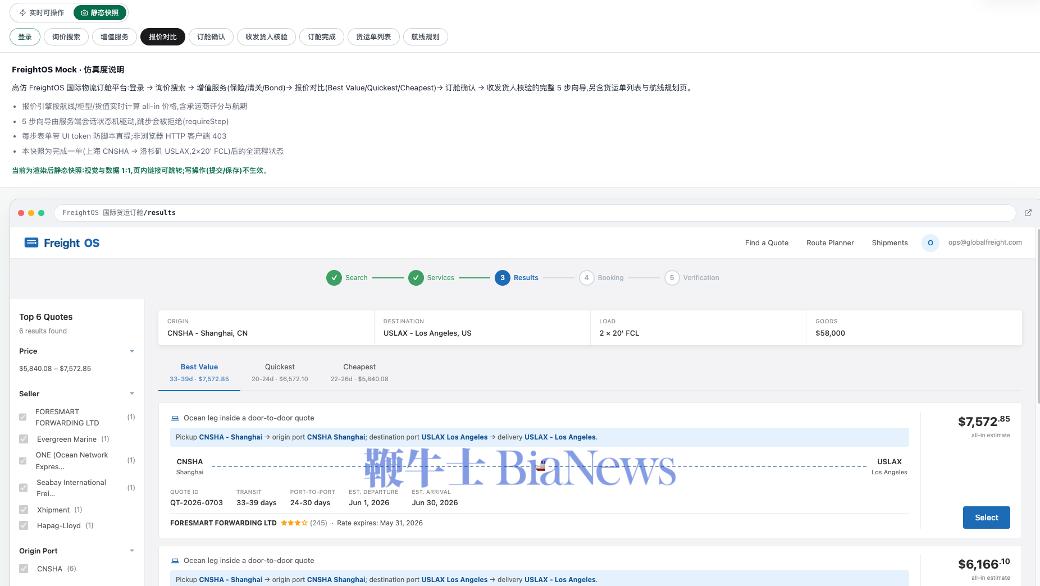This screenshot has width=1040, height=586.
Task: Collapse the Price filter section
Action: (132, 351)
